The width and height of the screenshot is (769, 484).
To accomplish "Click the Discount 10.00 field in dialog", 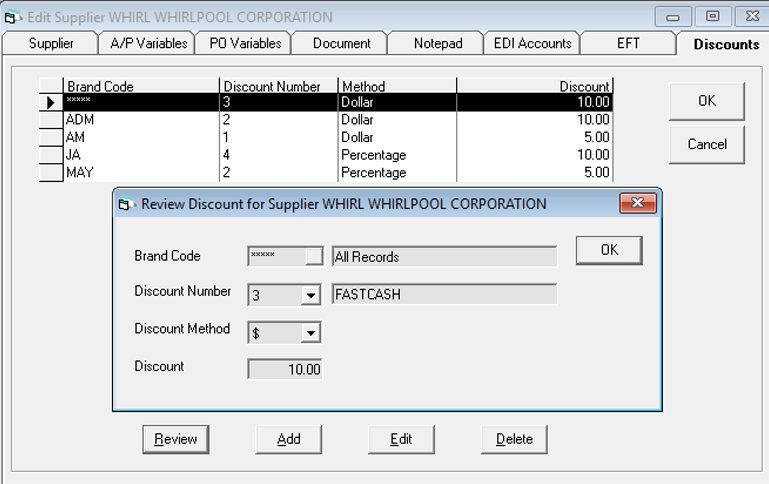I will tap(285, 369).
